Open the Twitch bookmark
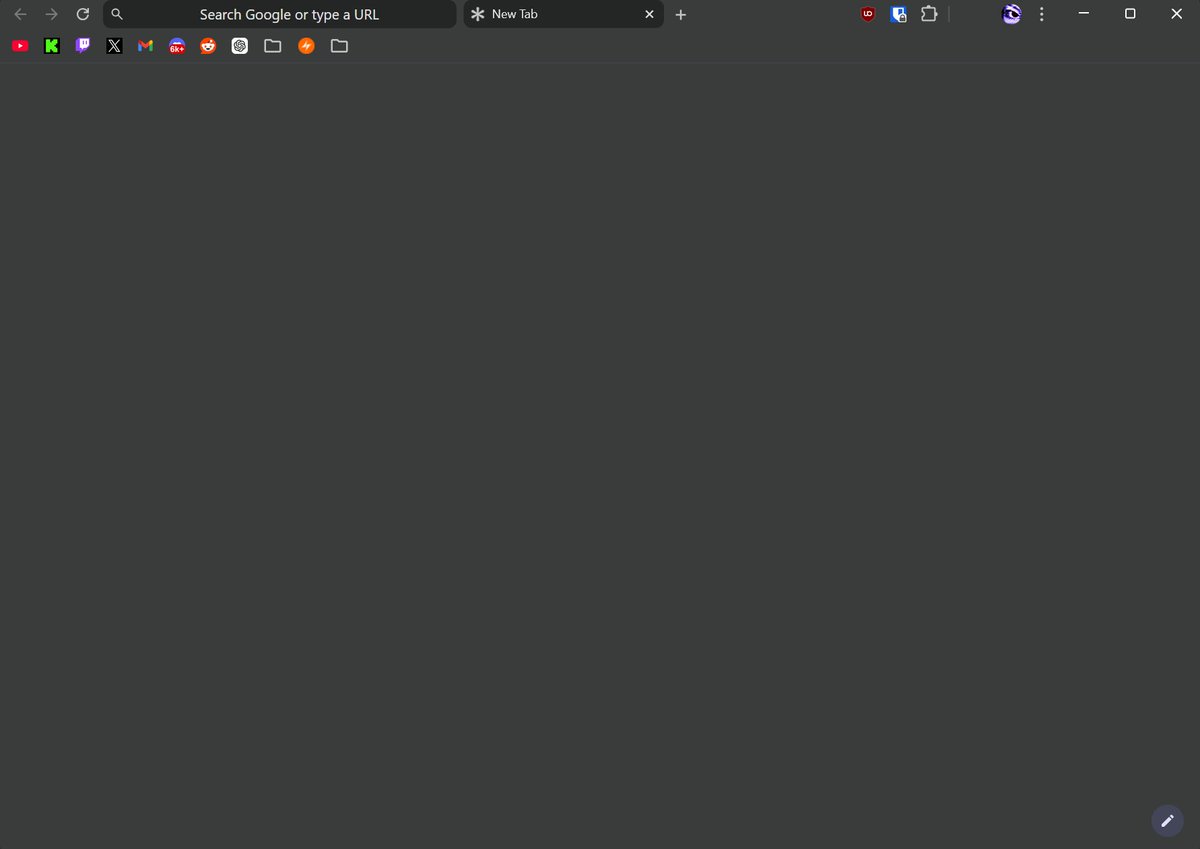 pos(83,46)
